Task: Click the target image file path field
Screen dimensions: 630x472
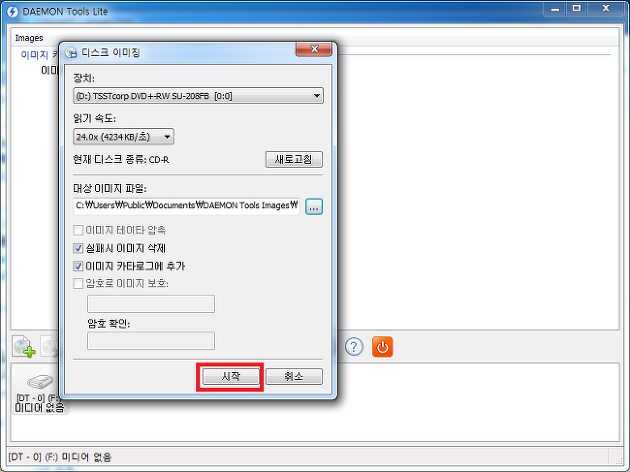Action: pyautogui.click(x=187, y=206)
